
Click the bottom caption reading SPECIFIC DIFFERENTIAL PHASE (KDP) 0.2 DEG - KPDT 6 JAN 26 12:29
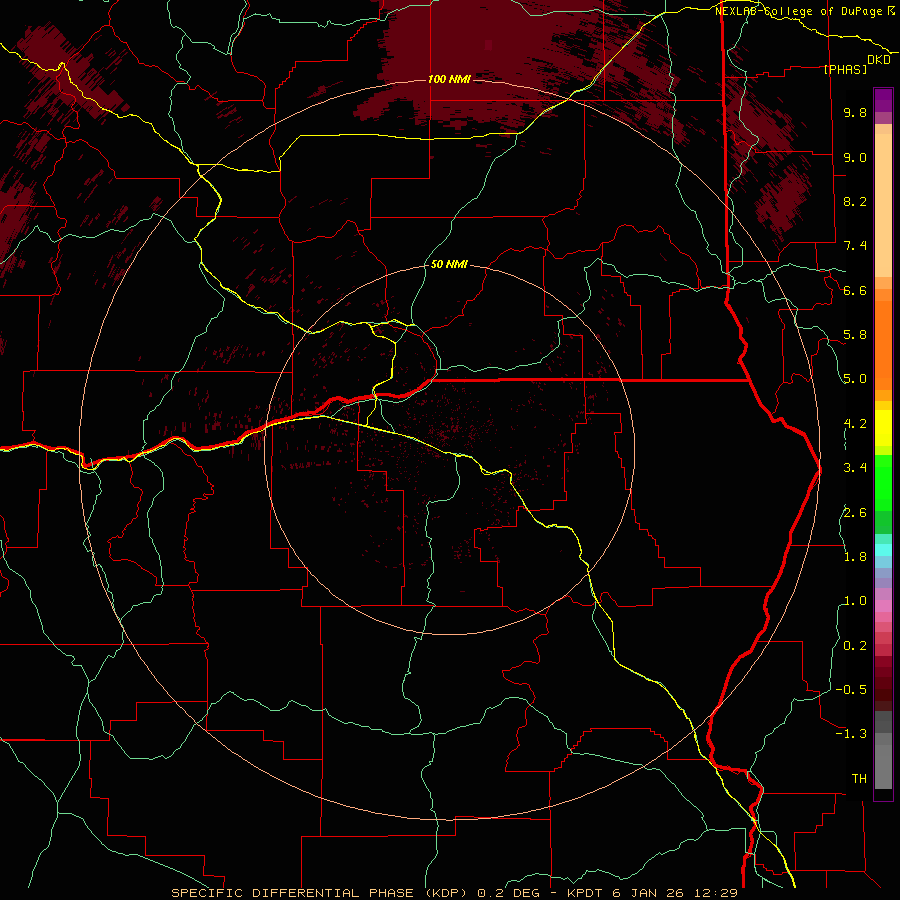[x=454, y=893]
